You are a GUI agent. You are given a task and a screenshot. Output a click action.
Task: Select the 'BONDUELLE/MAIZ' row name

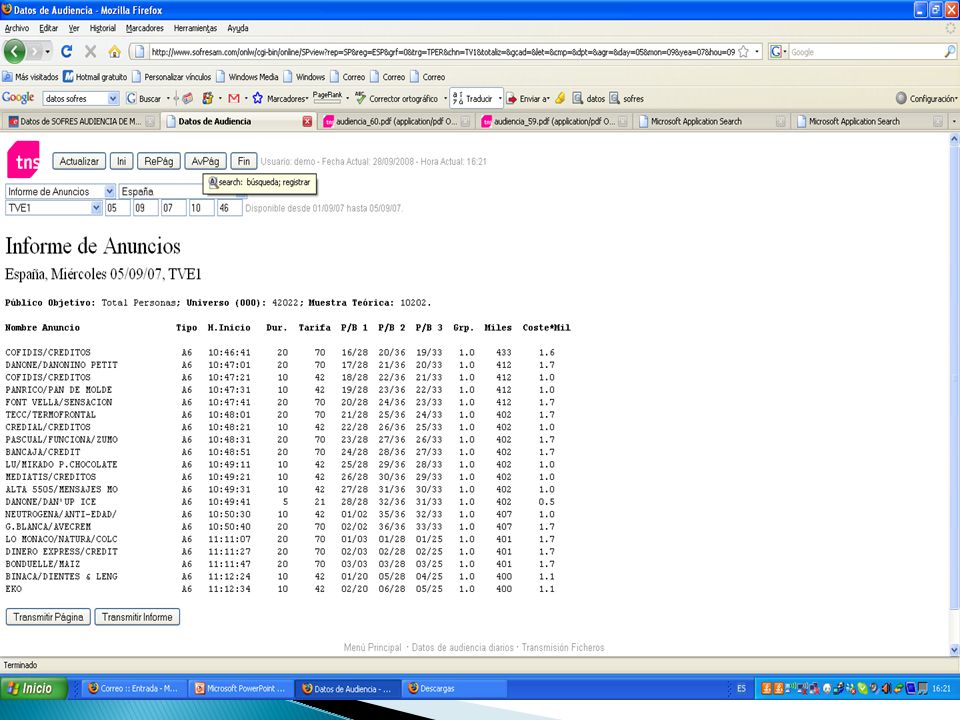(x=43, y=564)
